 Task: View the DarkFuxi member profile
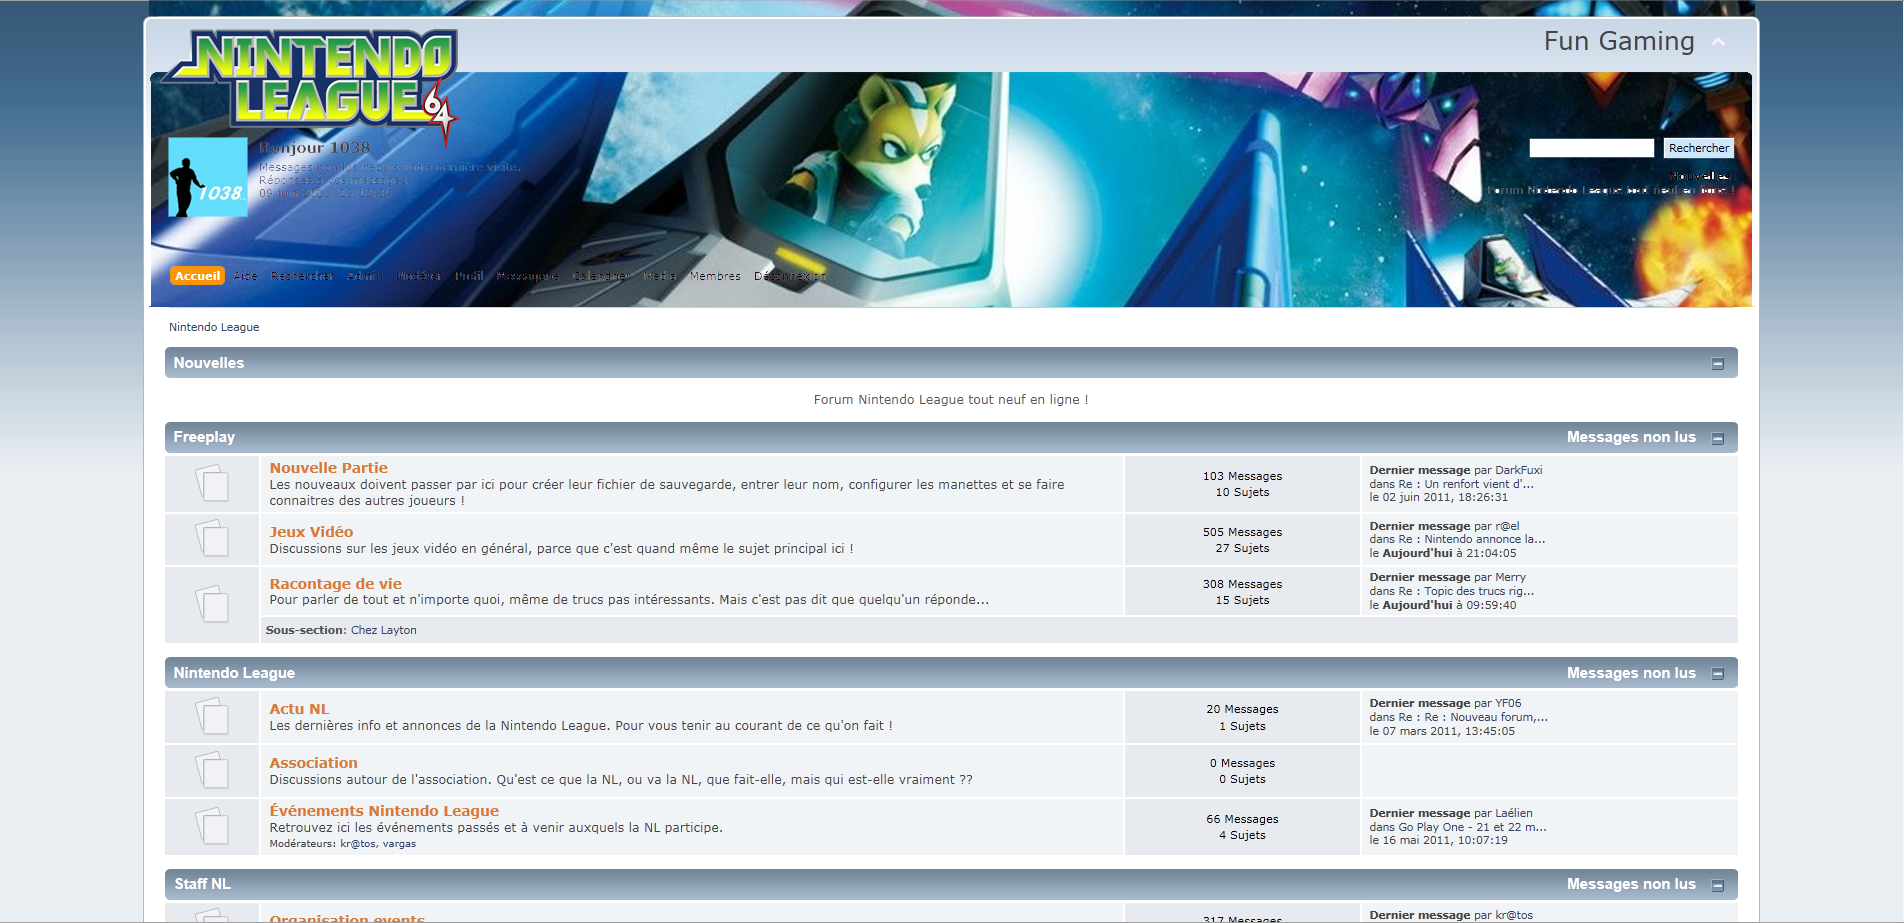coord(1518,470)
